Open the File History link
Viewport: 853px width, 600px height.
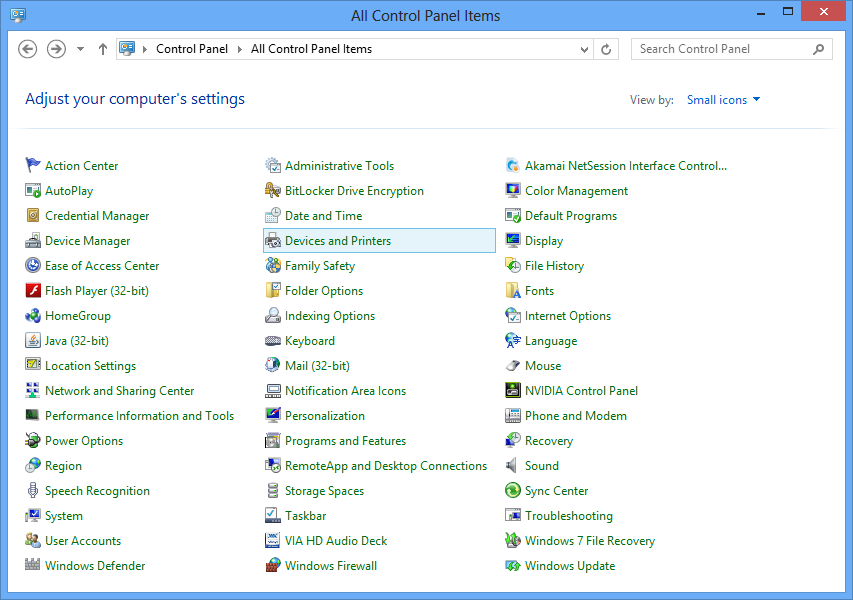[554, 265]
